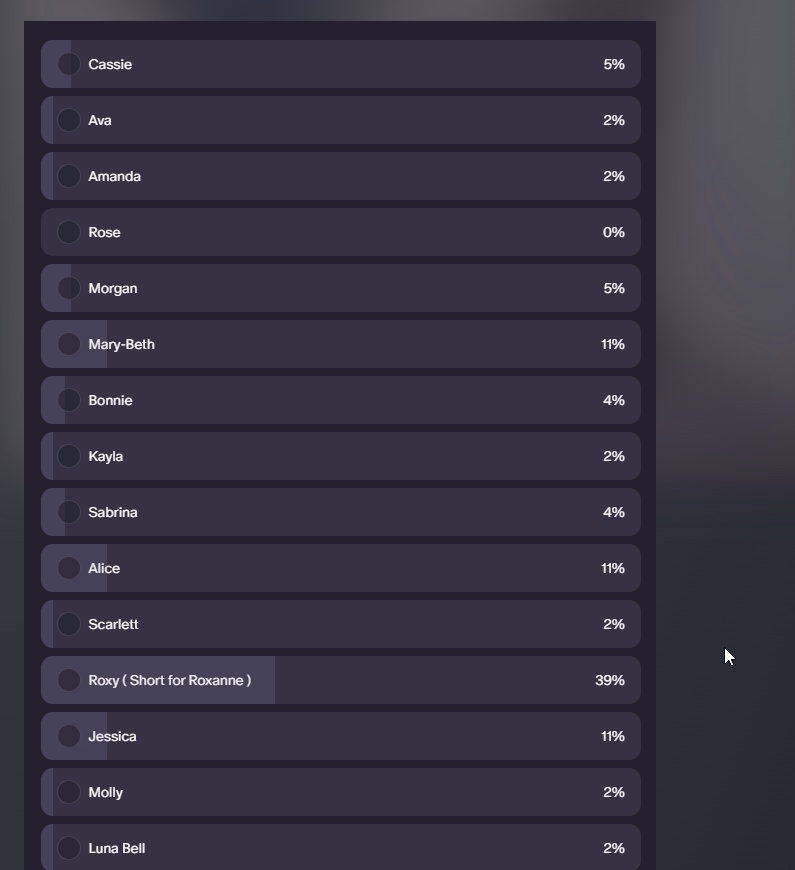Select the radio button next to Cassie
The image size is (795, 870).
tap(69, 64)
